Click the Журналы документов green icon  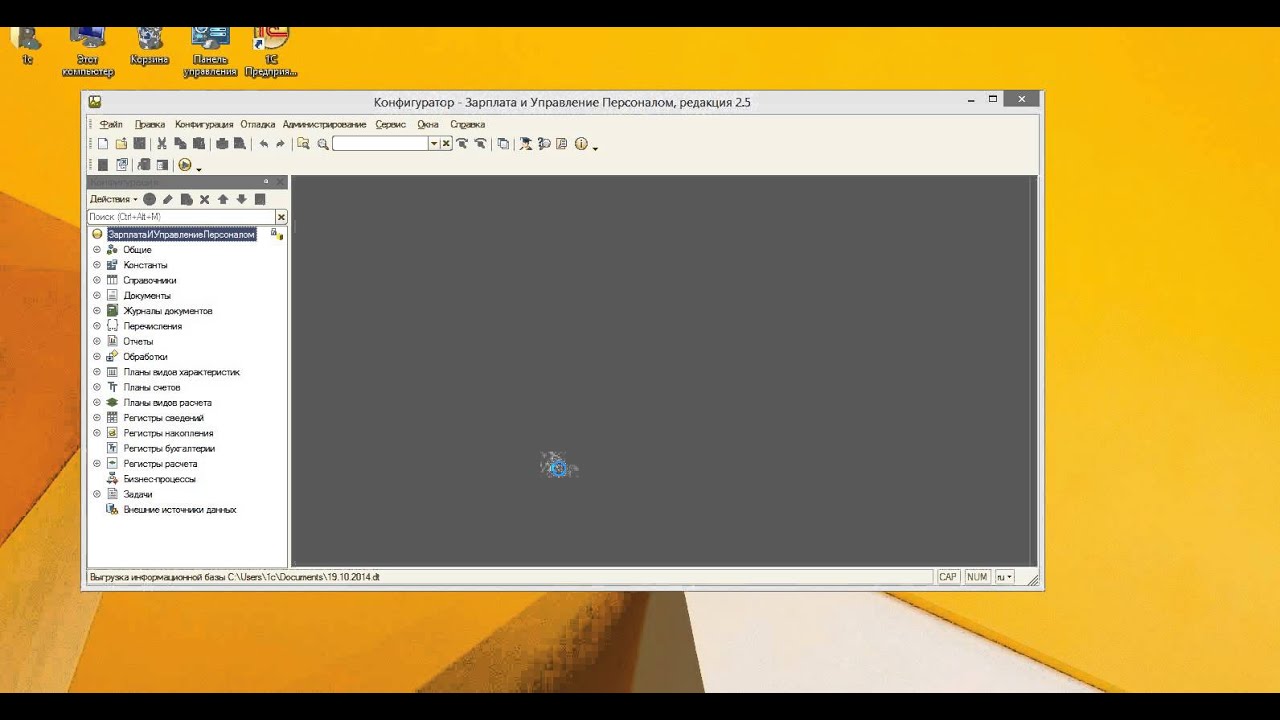(112, 311)
